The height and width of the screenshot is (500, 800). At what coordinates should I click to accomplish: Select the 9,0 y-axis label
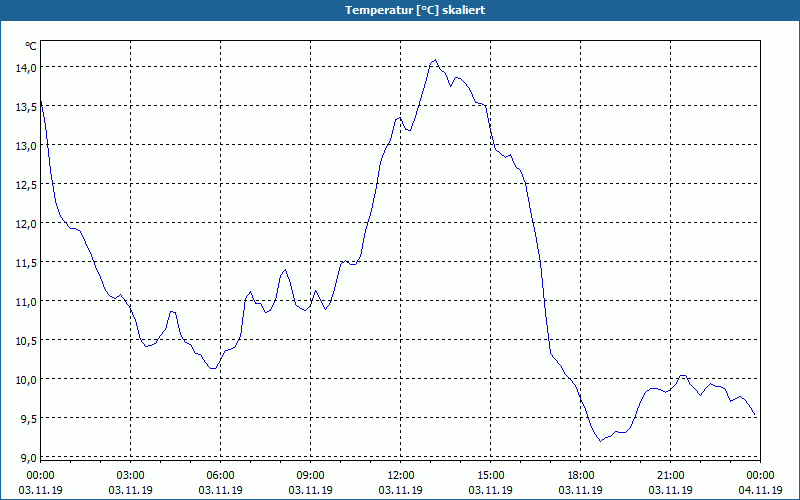coord(28,458)
